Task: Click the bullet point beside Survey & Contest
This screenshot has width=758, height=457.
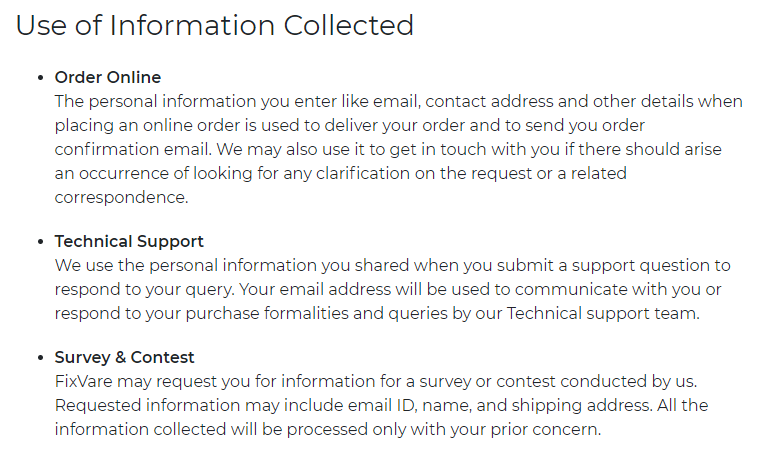Action: pos(41,357)
